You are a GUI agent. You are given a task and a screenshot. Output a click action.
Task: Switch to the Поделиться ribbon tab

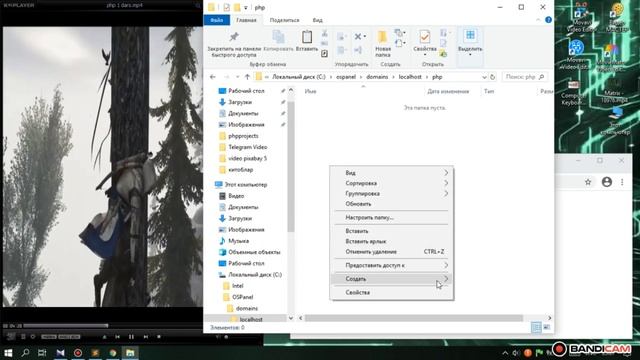(284, 20)
